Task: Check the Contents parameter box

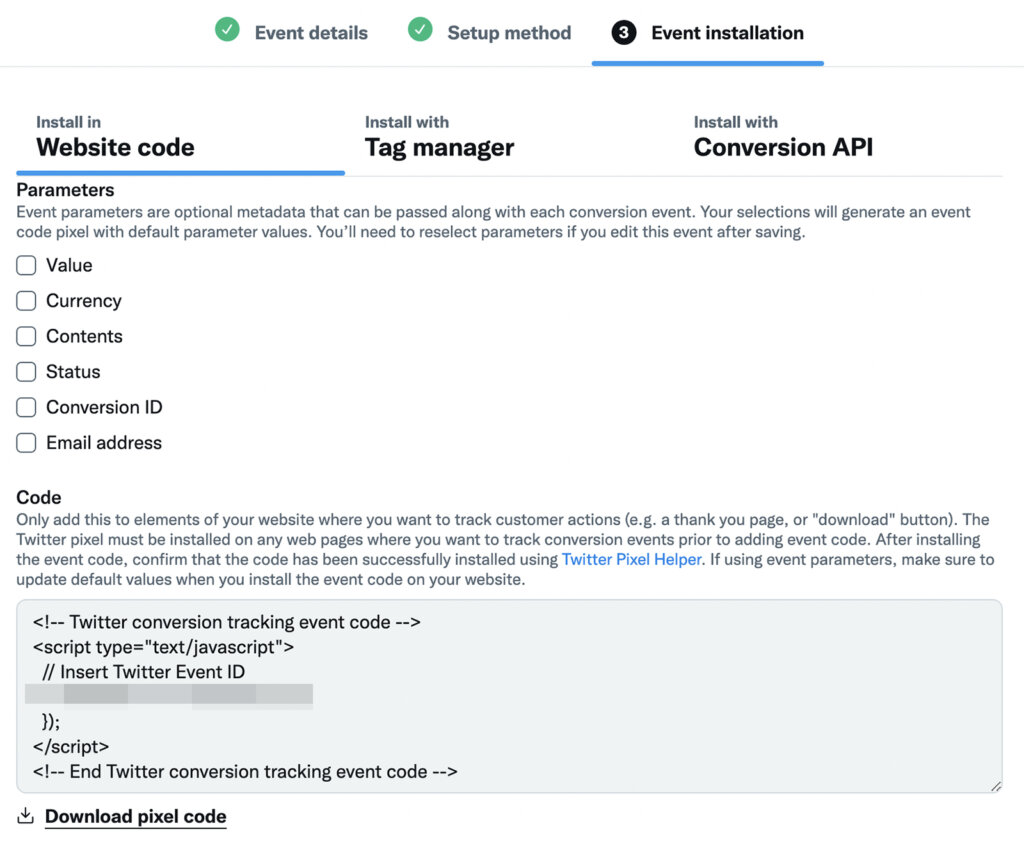Action: (x=26, y=337)
